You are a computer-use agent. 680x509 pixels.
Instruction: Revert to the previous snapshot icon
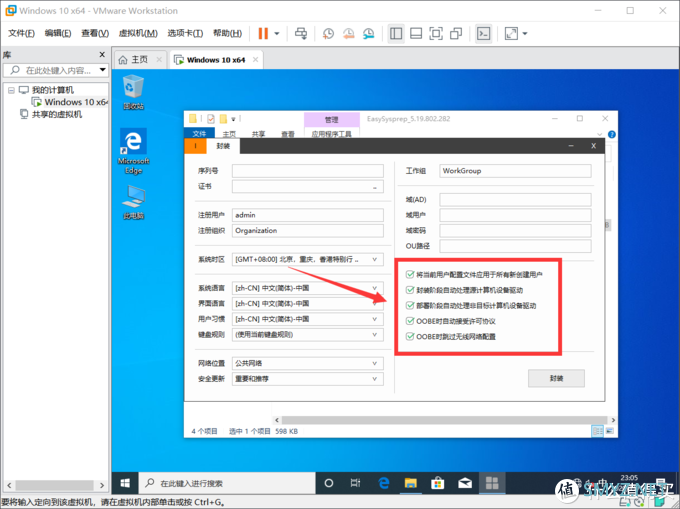[x=348, y=33]
